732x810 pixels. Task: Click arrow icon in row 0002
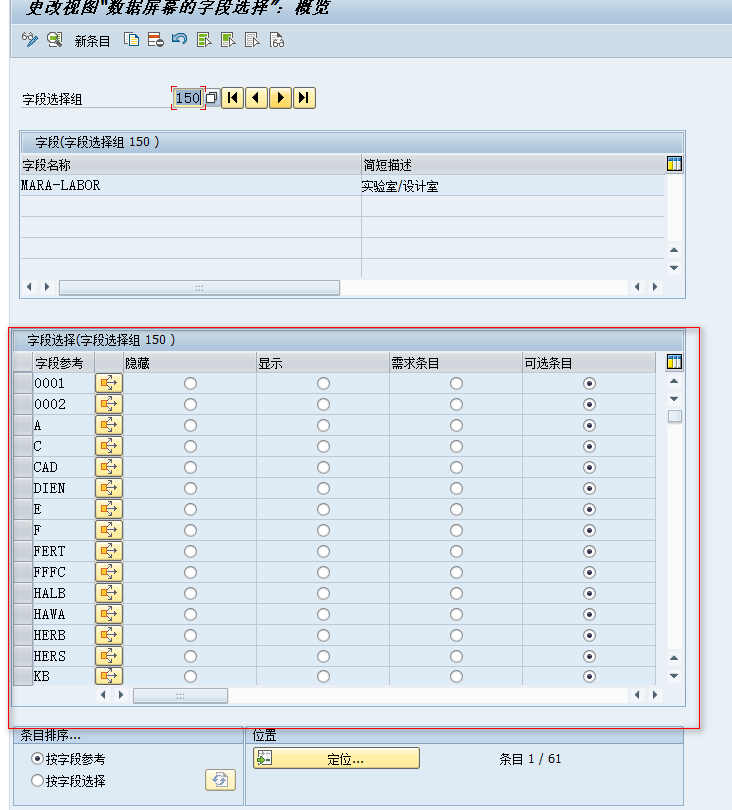pyautogui.click(x=109, y=404)
